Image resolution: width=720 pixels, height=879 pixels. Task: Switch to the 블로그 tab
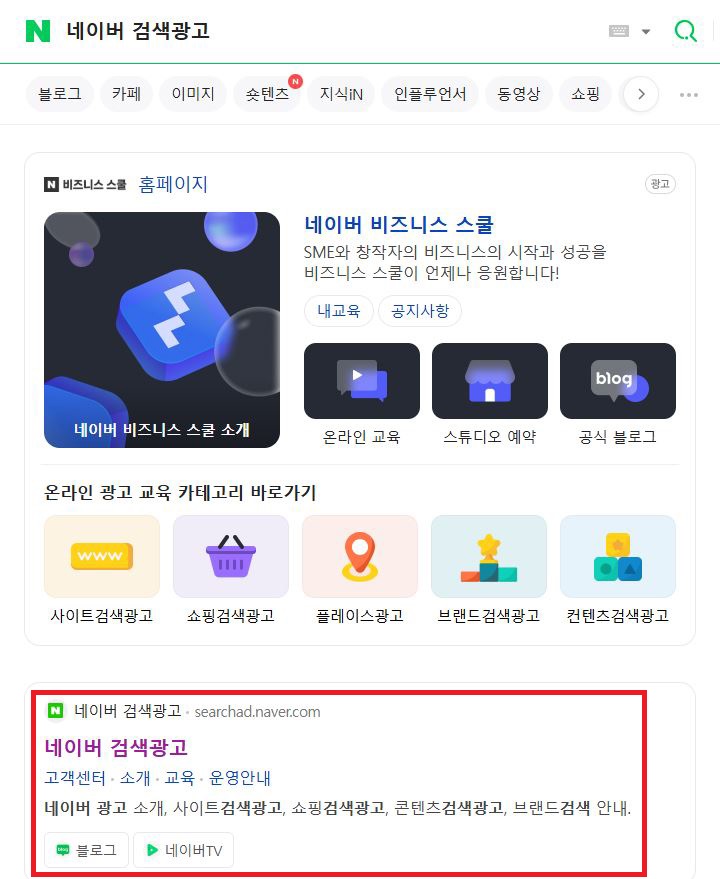59,94
